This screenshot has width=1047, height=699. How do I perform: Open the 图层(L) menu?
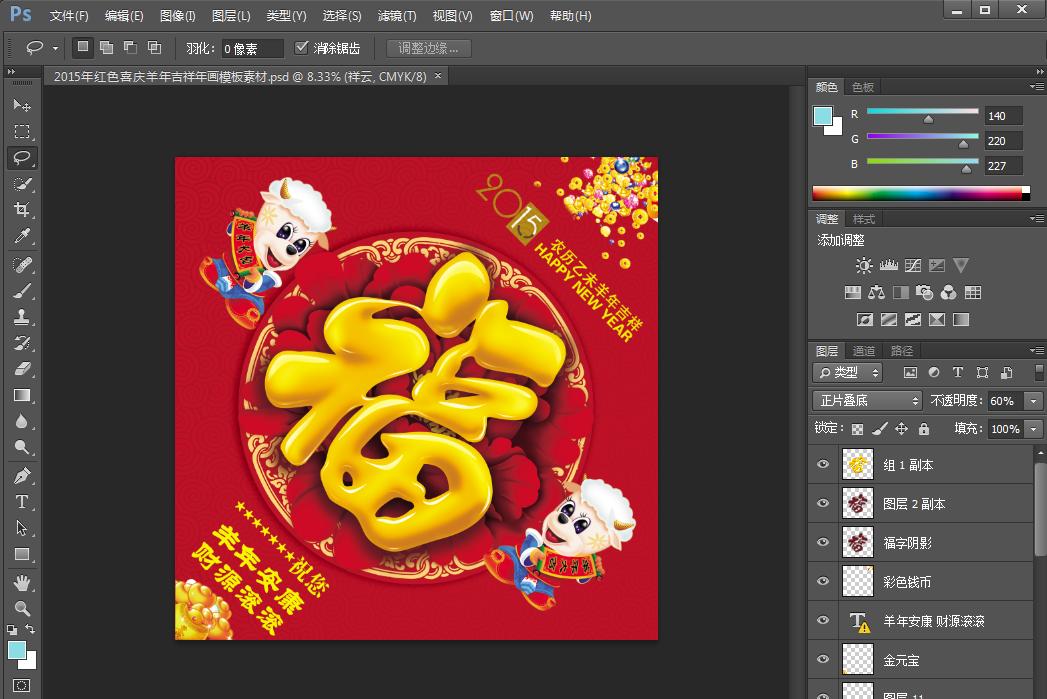coord(231,16)
